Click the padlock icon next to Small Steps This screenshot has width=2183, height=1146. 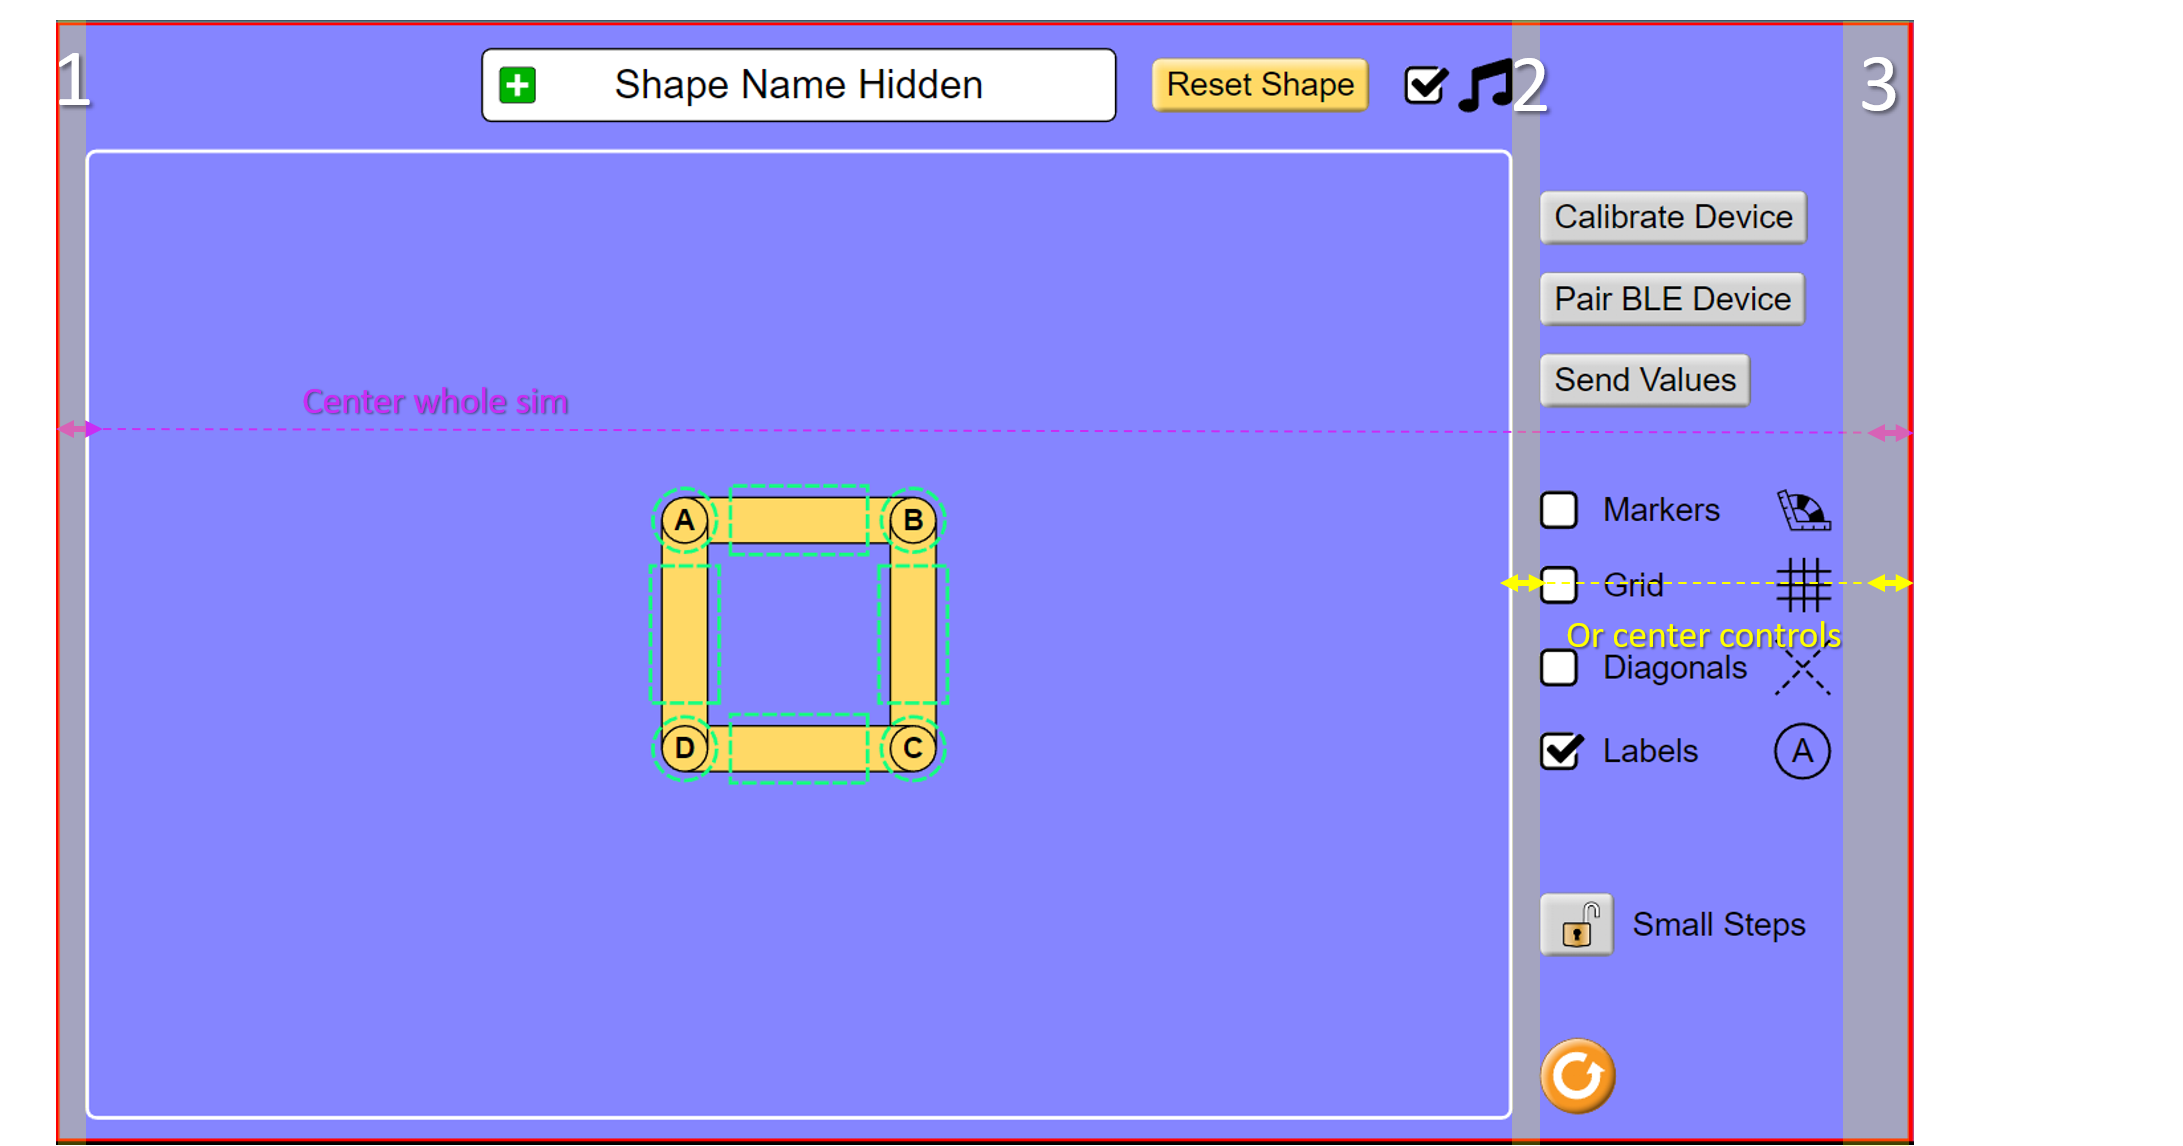(1577, 924)
